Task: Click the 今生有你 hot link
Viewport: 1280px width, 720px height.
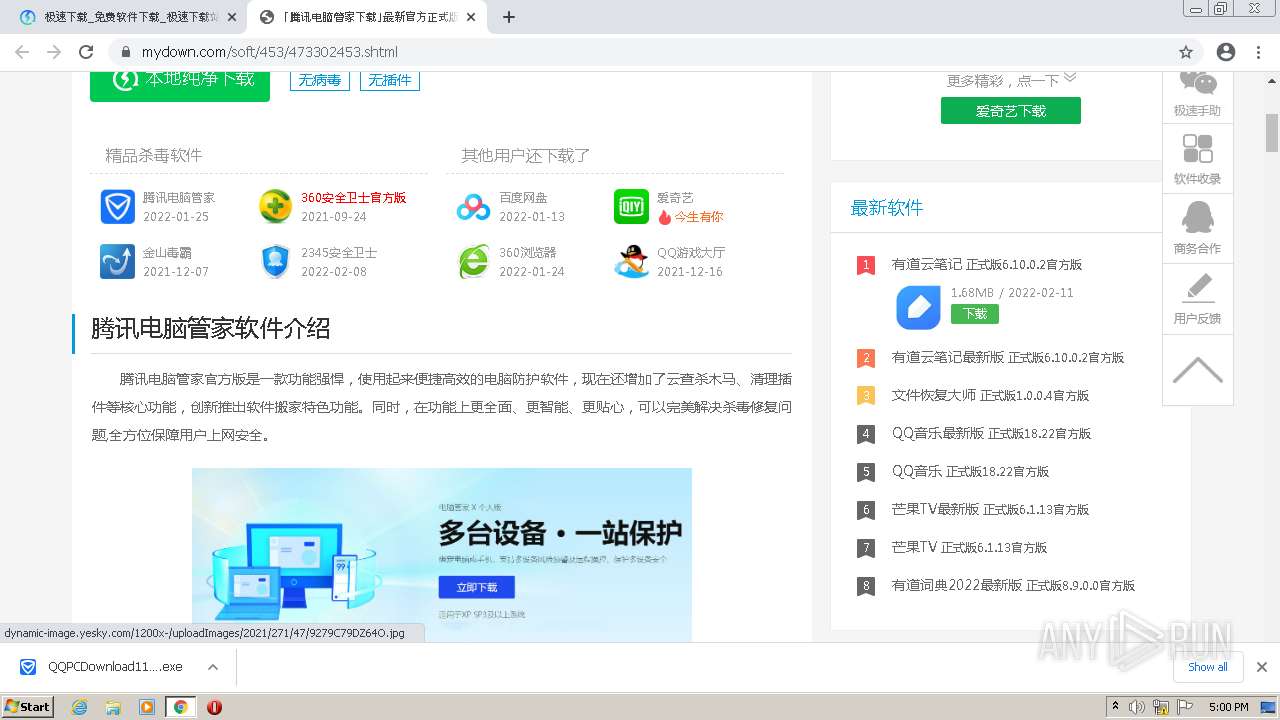Action: [698, 216]
